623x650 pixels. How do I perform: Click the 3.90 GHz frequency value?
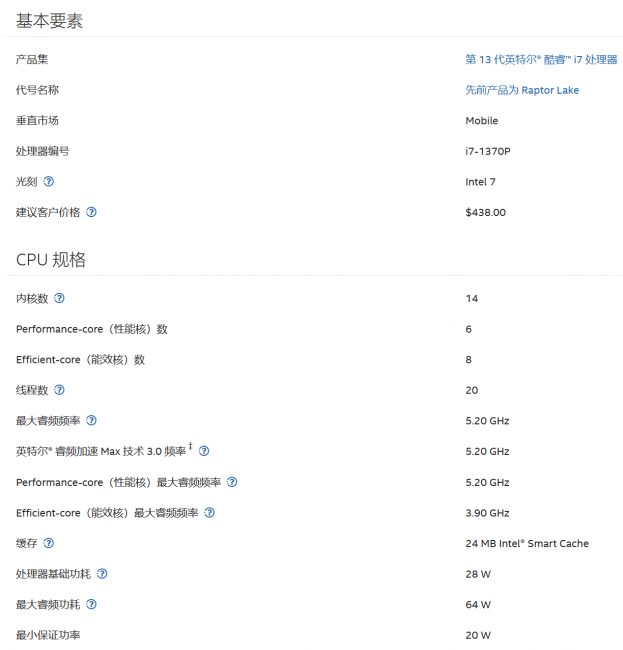pos(487,513)
